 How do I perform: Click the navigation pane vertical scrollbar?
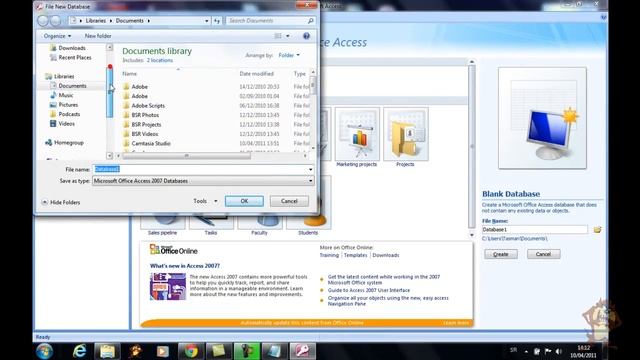click(110, 93)
